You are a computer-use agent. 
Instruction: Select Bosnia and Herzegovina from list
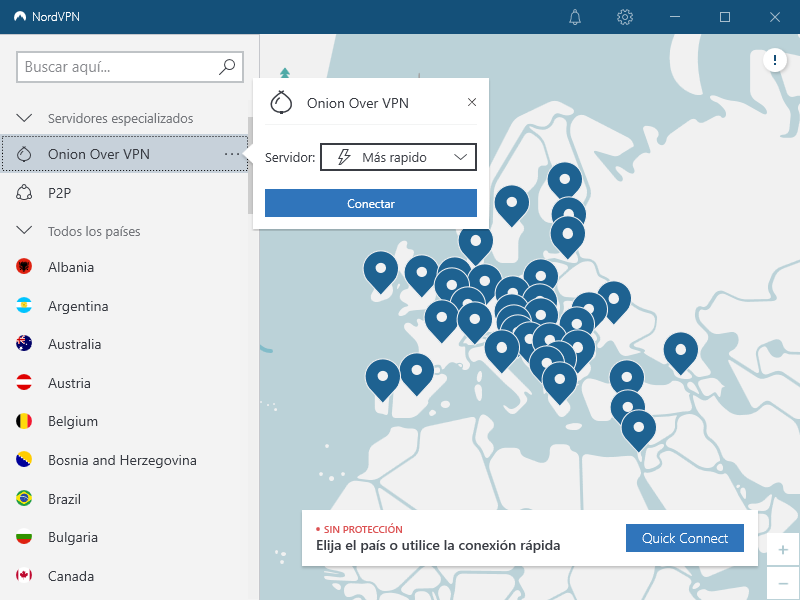(x=124, y=460)
